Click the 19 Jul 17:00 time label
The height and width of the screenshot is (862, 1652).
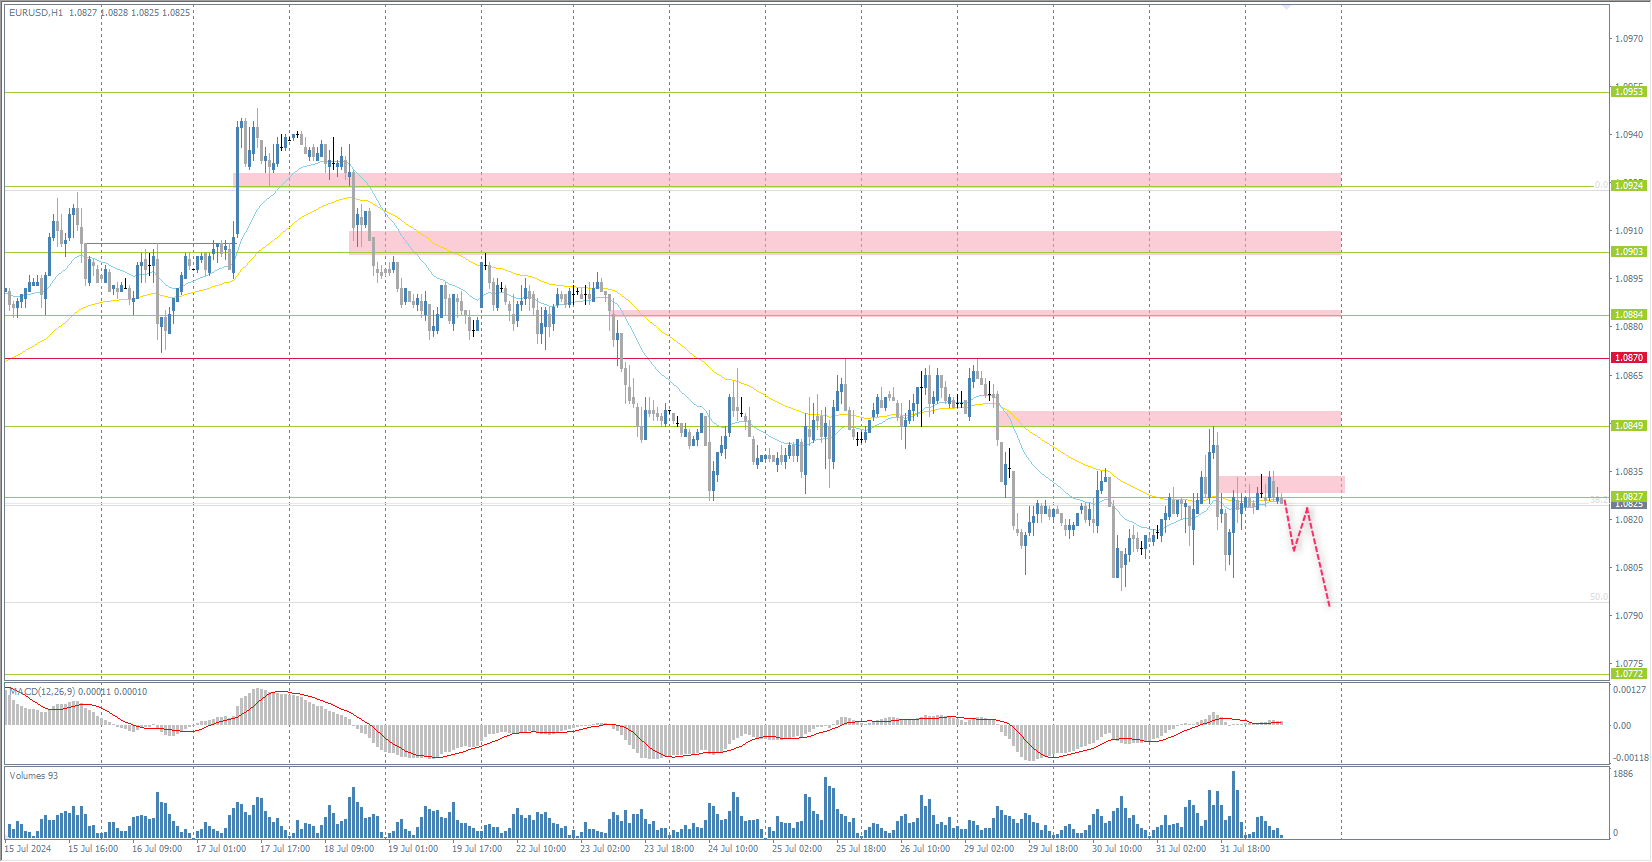477,849
